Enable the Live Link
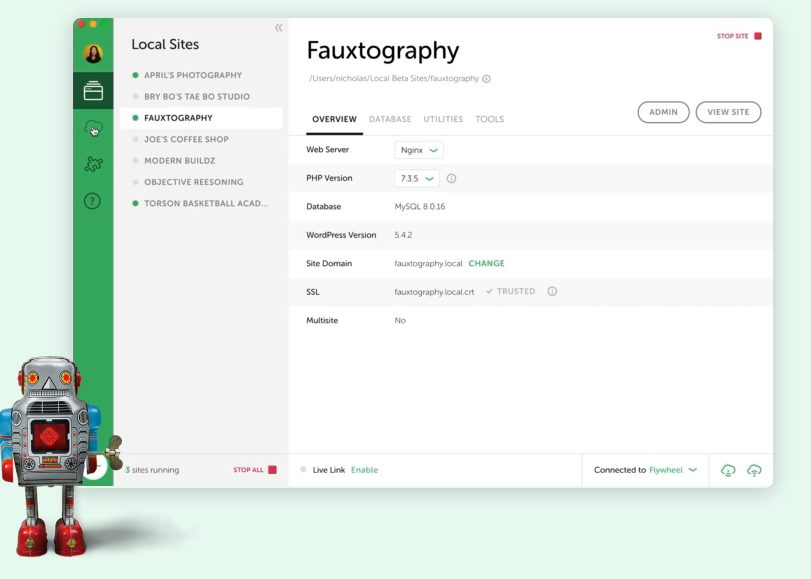The width and height of the screenshot is (811, 579). point(364,470)
